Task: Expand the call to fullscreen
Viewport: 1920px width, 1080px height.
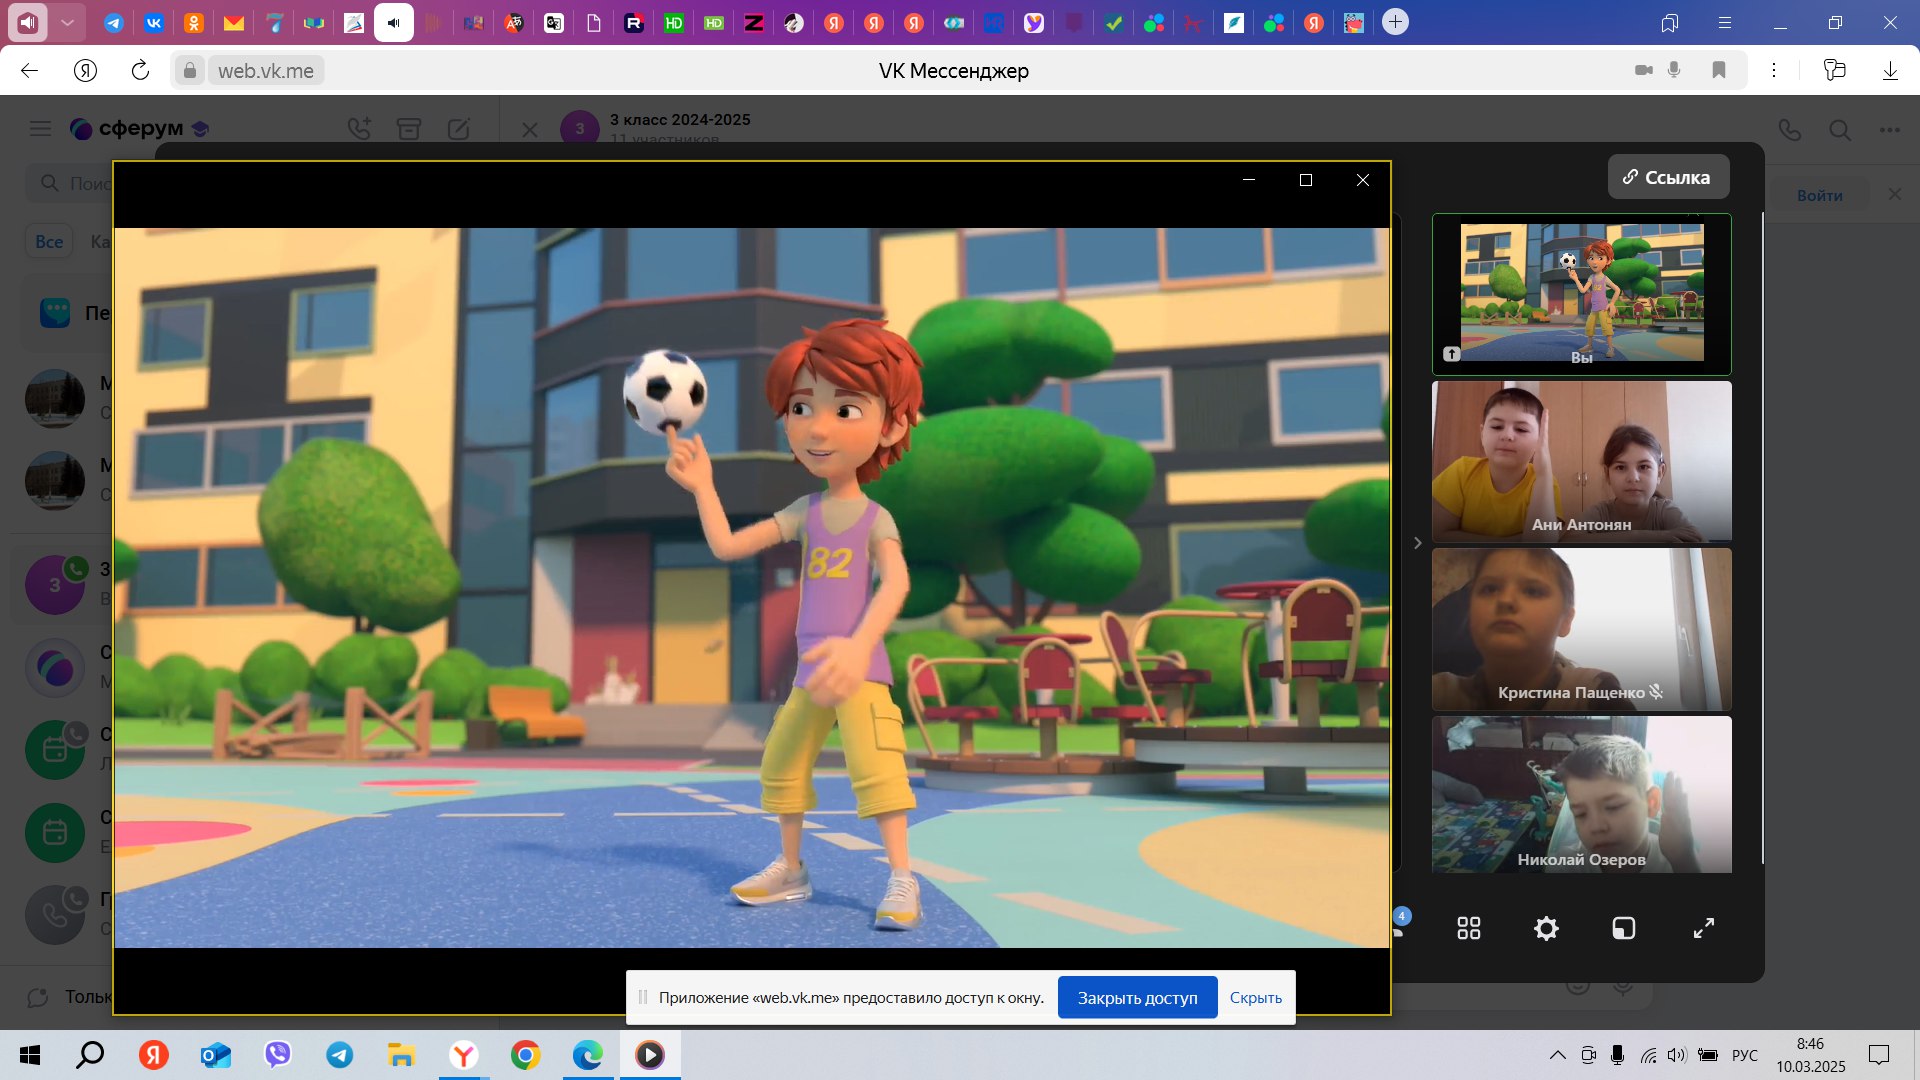Action: pyautogui.click(x=1703, y=929)
